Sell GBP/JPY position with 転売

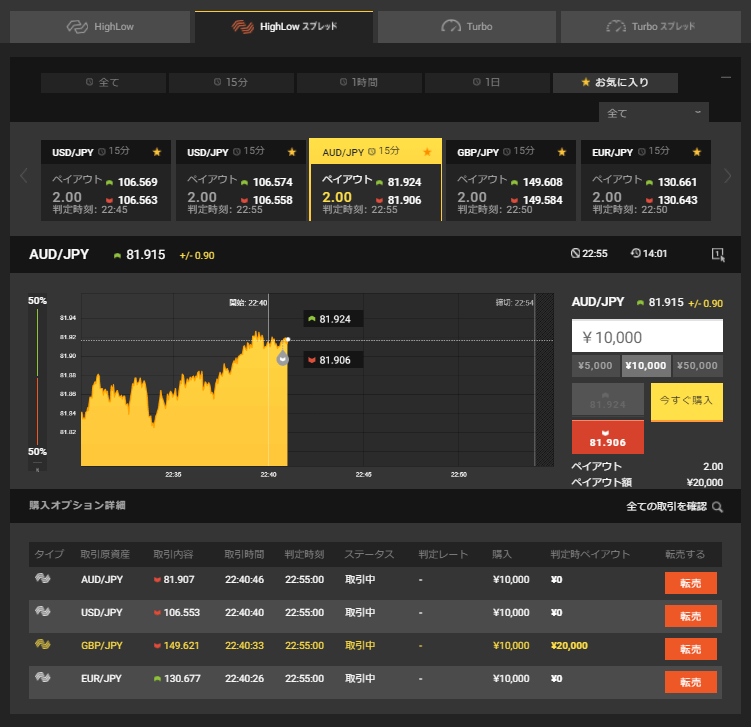click(x=691, y=649)
